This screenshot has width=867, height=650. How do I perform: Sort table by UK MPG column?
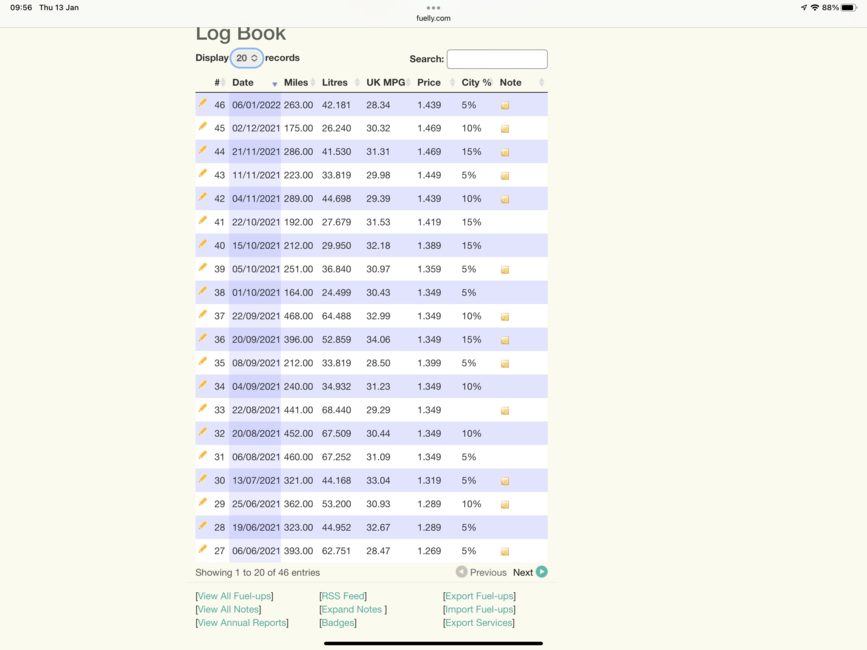[x=388, y=82]
